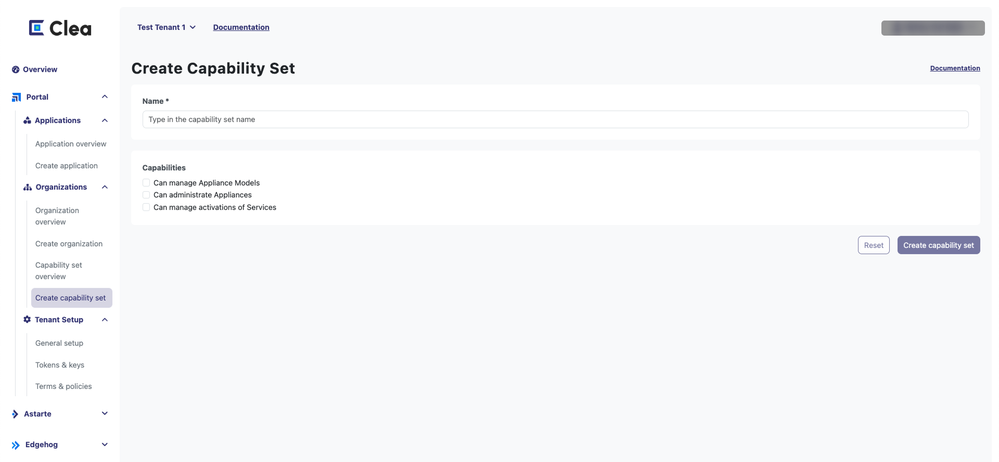
Task: Click the Reset button
Action: pos(873,245)
